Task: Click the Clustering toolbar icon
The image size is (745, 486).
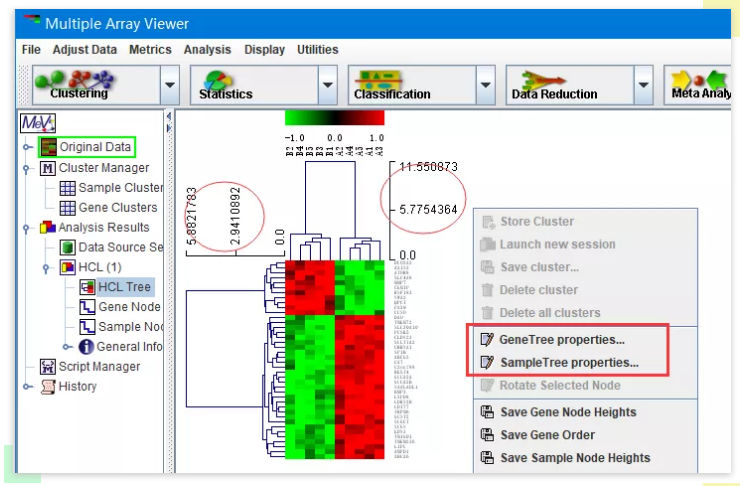Action: pos(79,86)
